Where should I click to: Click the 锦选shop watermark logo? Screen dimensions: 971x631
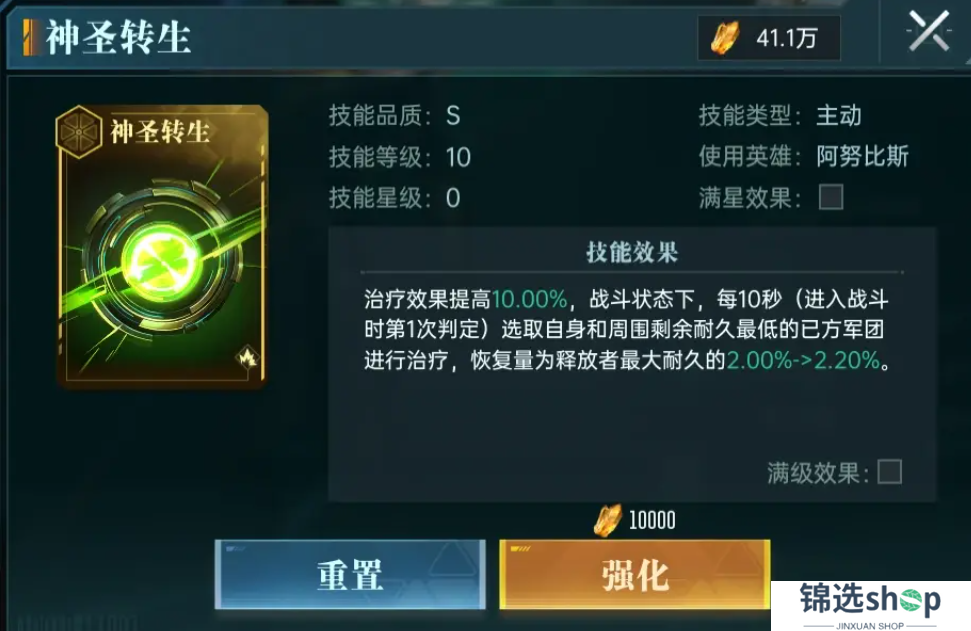[x=870, y=605]
